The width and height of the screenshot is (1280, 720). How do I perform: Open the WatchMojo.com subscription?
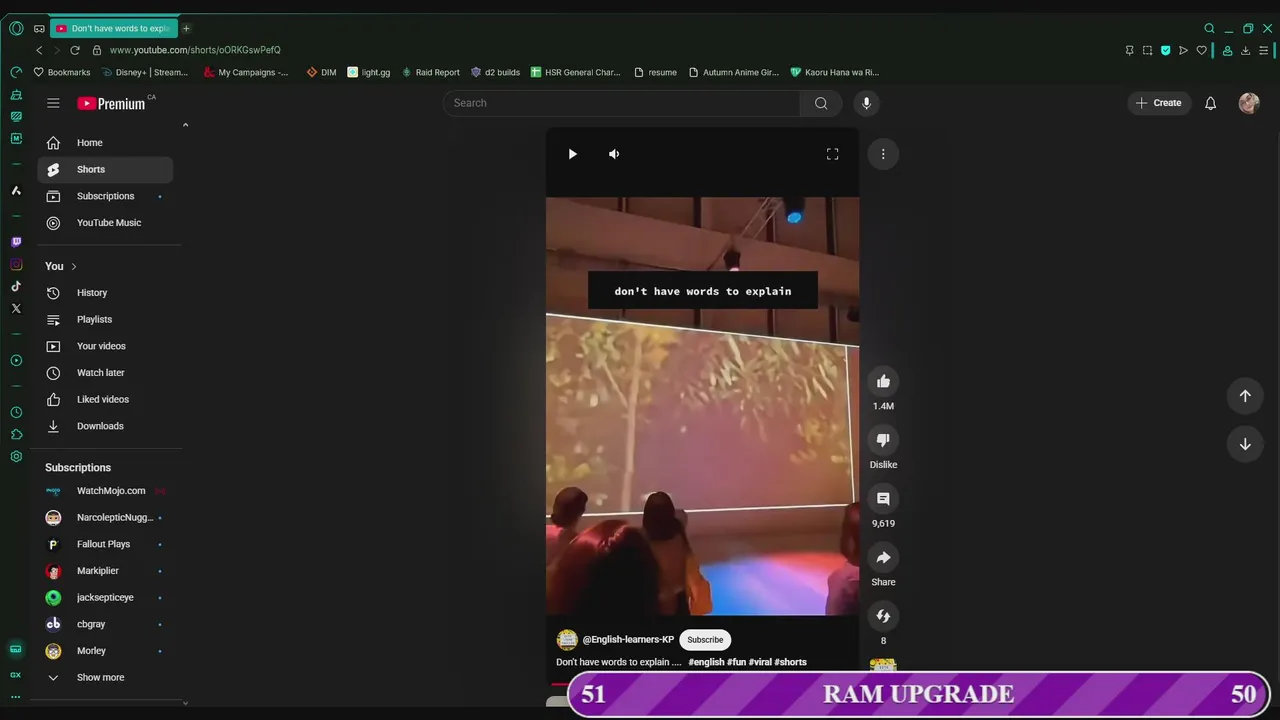(105, 491)
